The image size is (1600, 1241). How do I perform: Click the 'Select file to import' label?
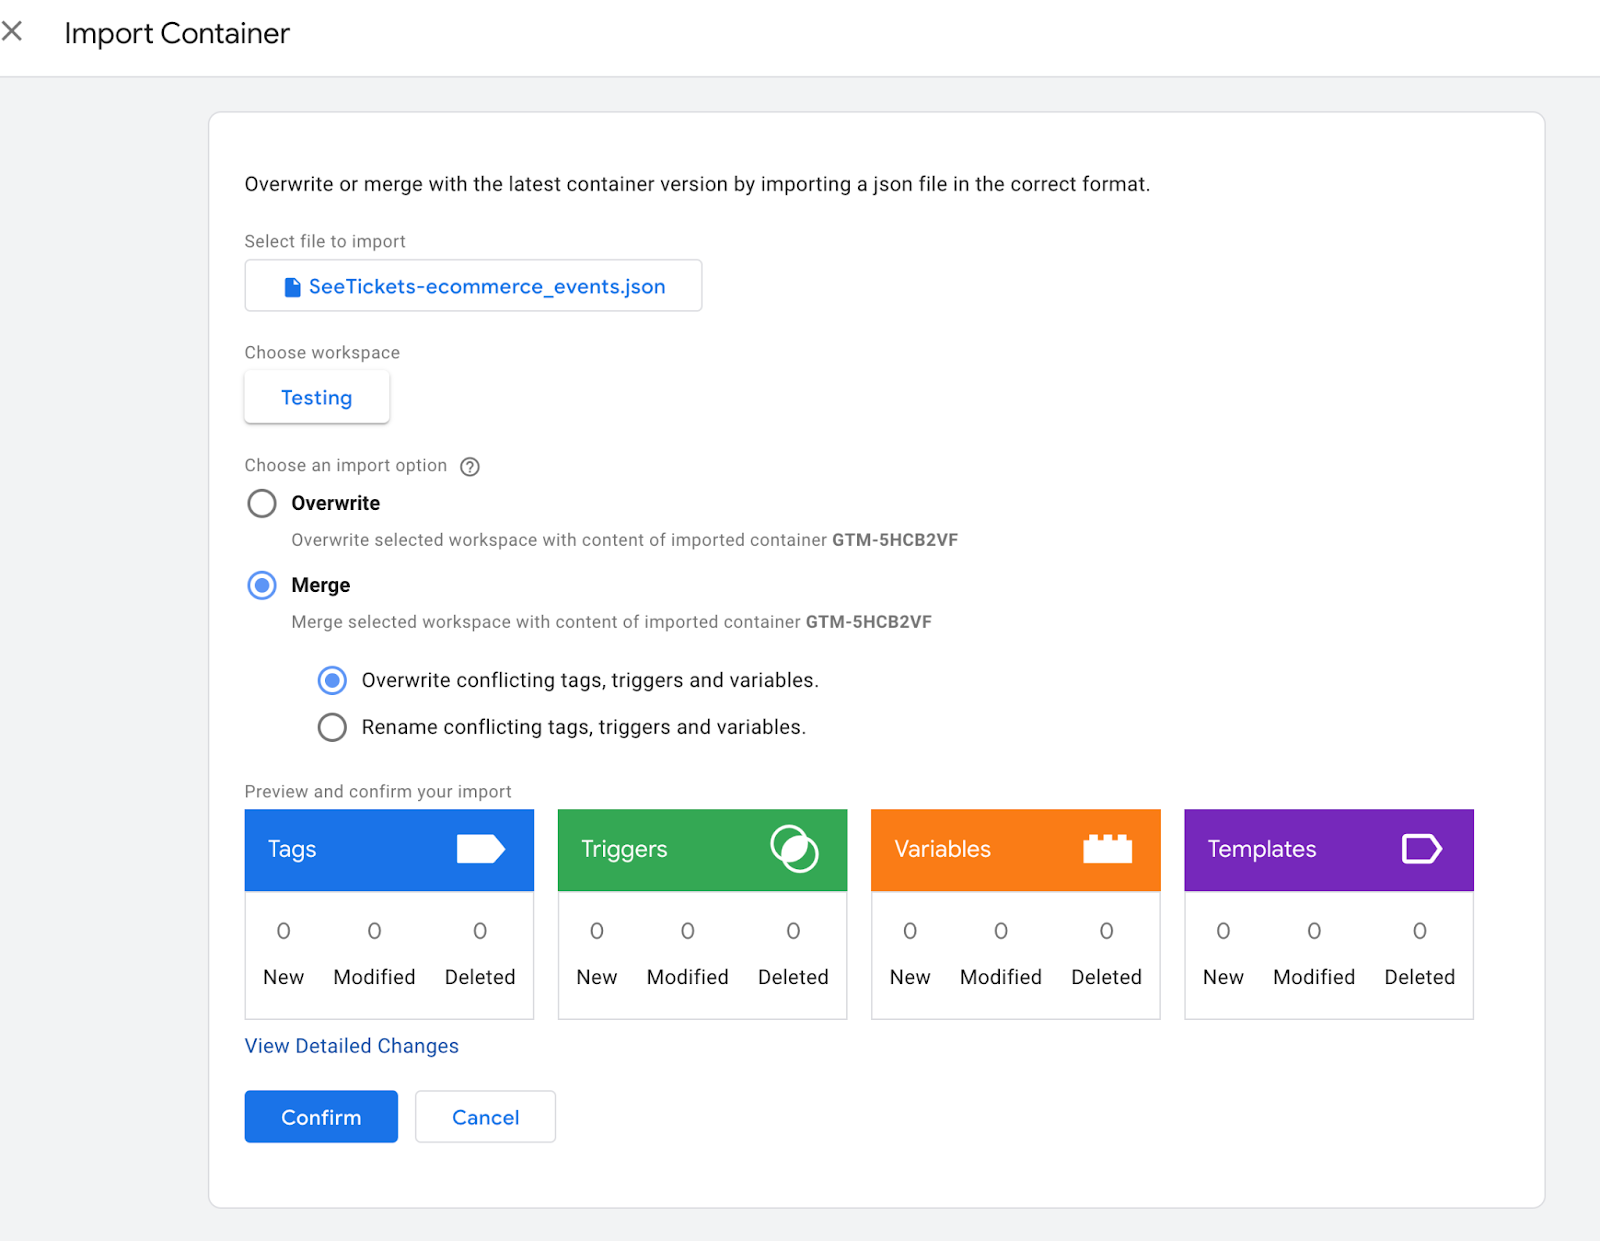pyautogui.click(x=325, y=242)
